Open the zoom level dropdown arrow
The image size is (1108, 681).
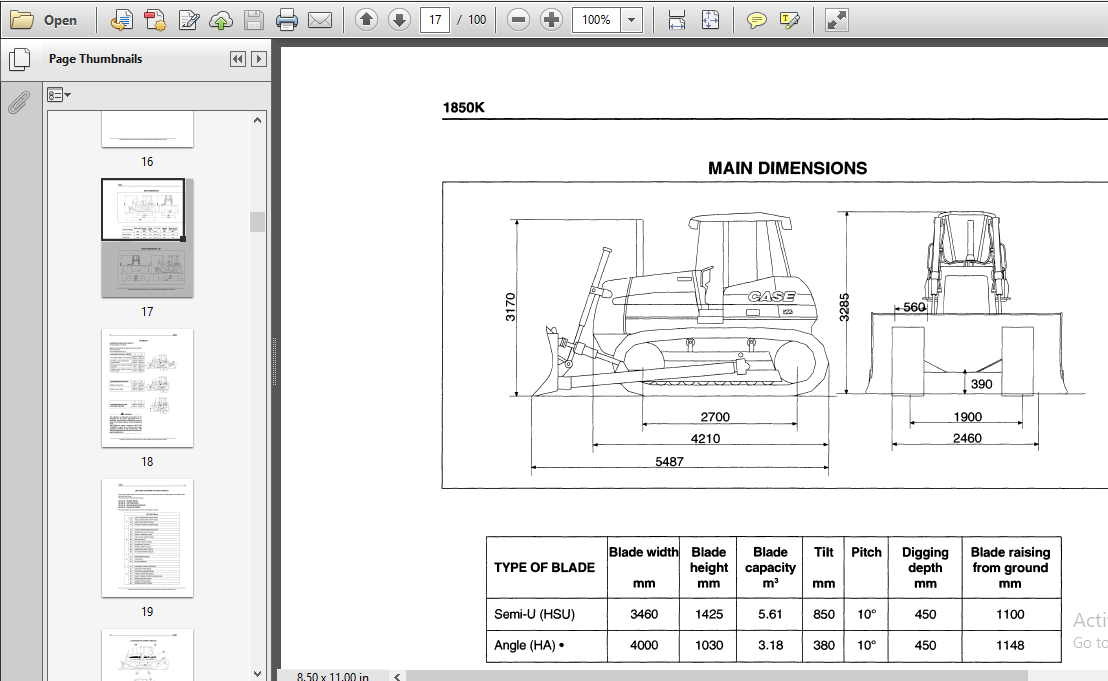[x=632, y=20]
